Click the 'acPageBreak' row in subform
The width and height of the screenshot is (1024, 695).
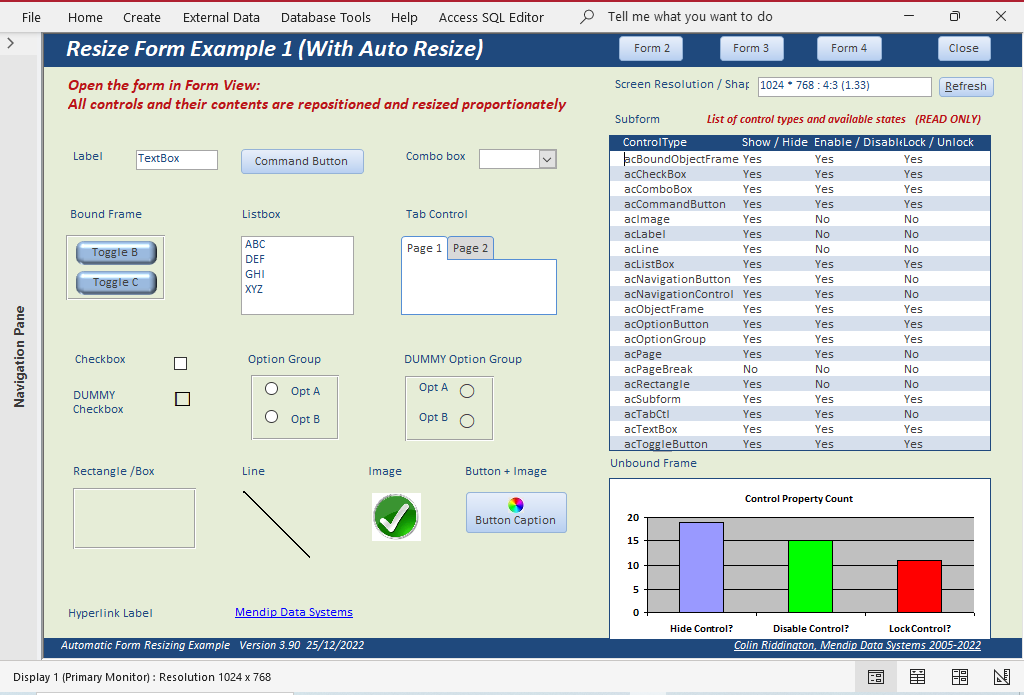pyautogui.click(x=800, y=369)
